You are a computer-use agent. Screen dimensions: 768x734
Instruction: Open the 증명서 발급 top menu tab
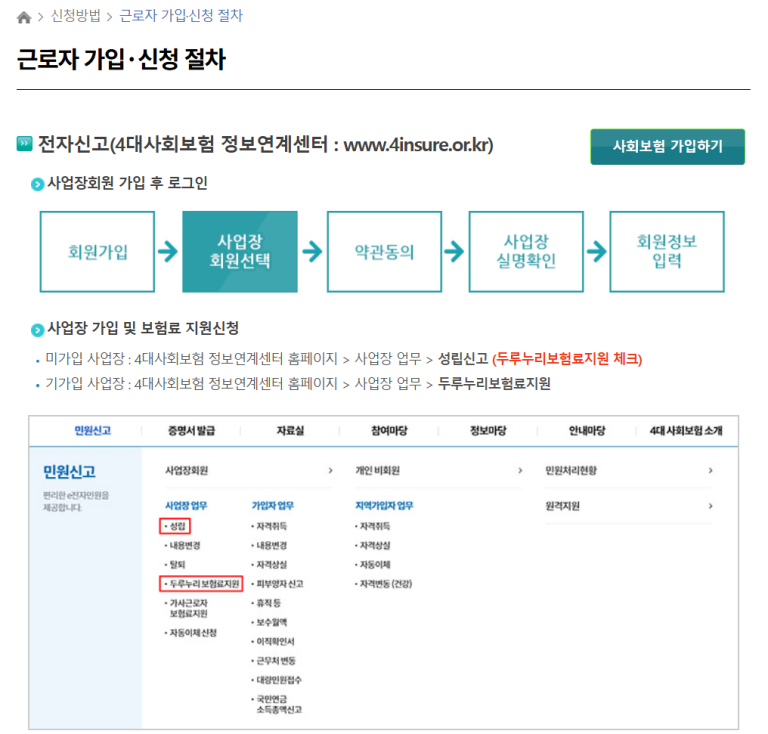[x=192, y=430]
